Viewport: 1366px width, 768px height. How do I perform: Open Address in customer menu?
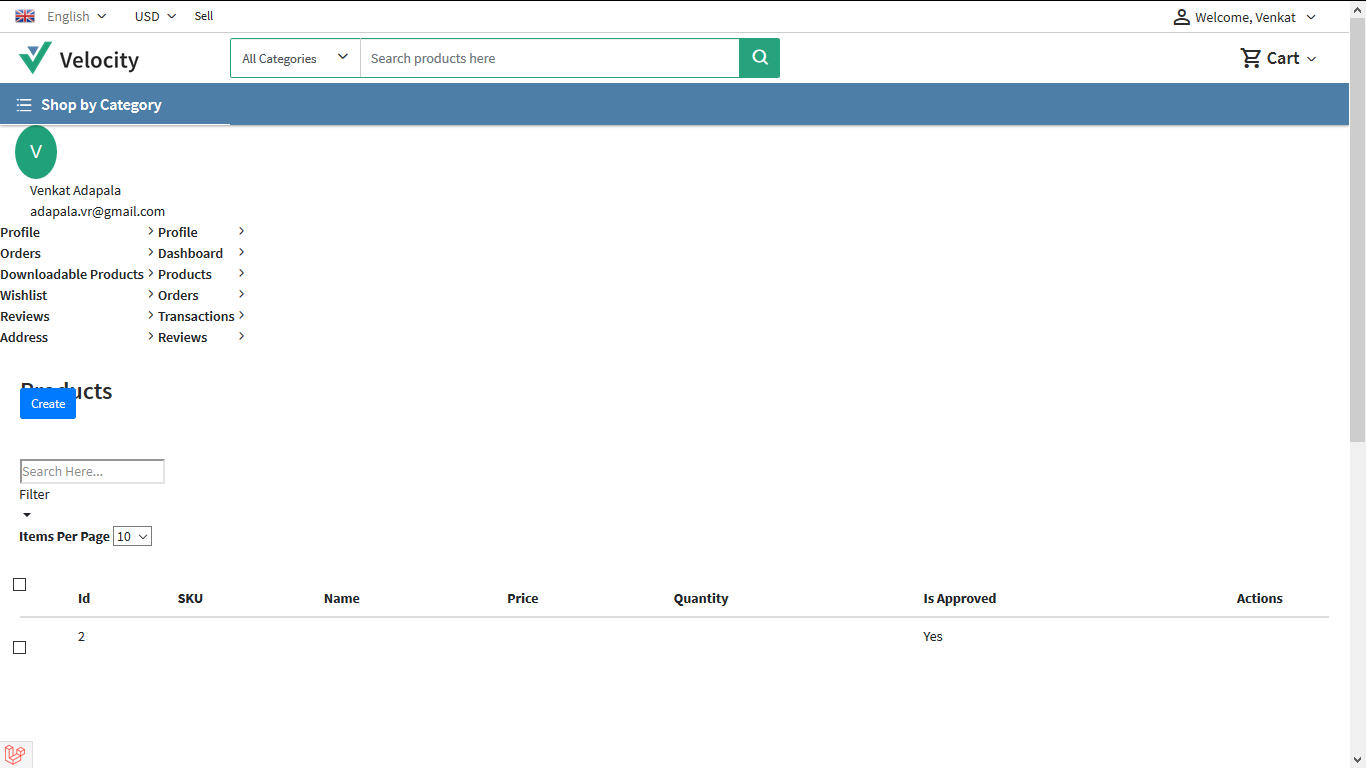(x=24, y=337)
